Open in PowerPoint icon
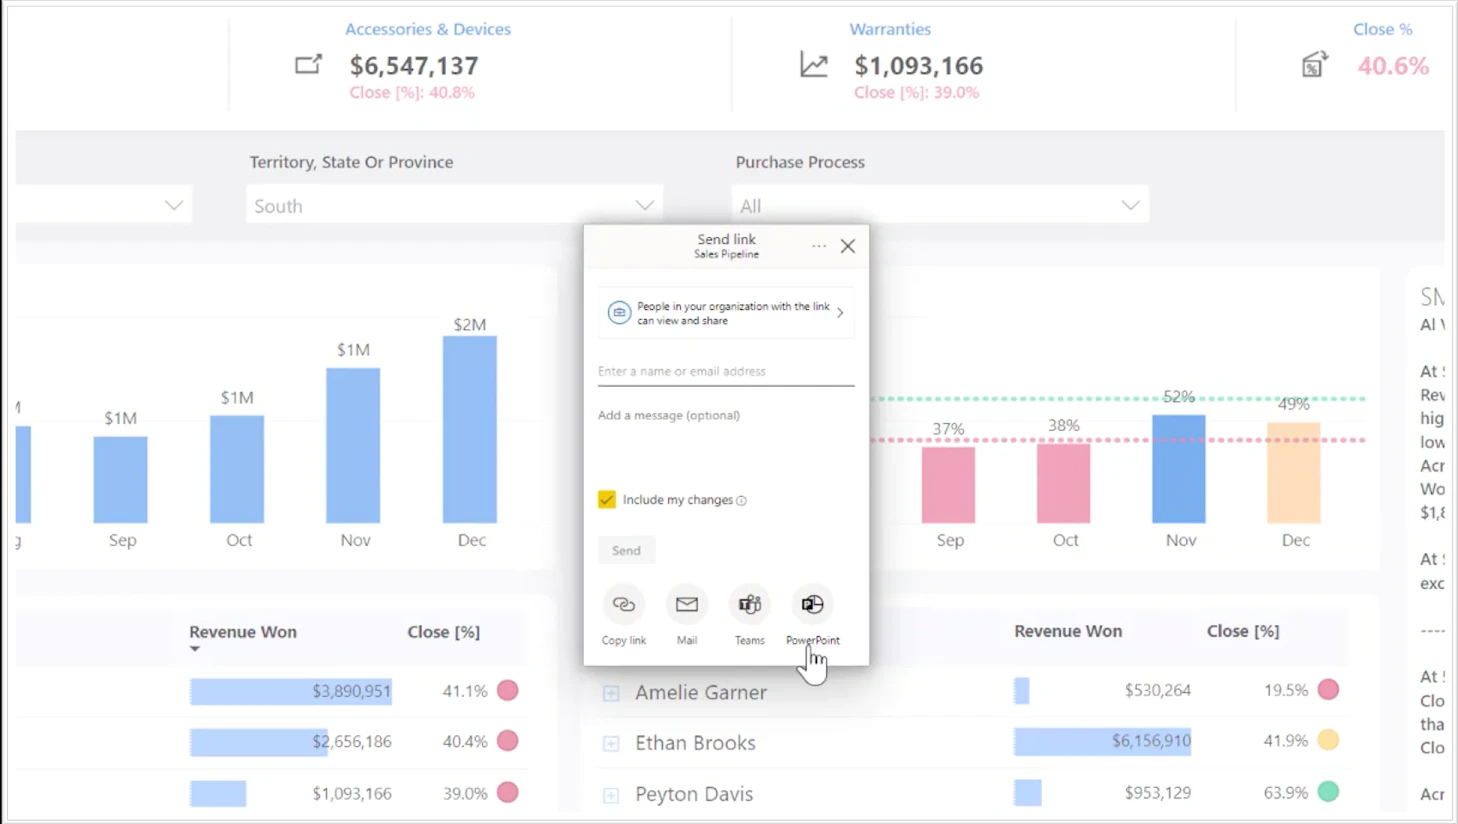 pos(812,604)
